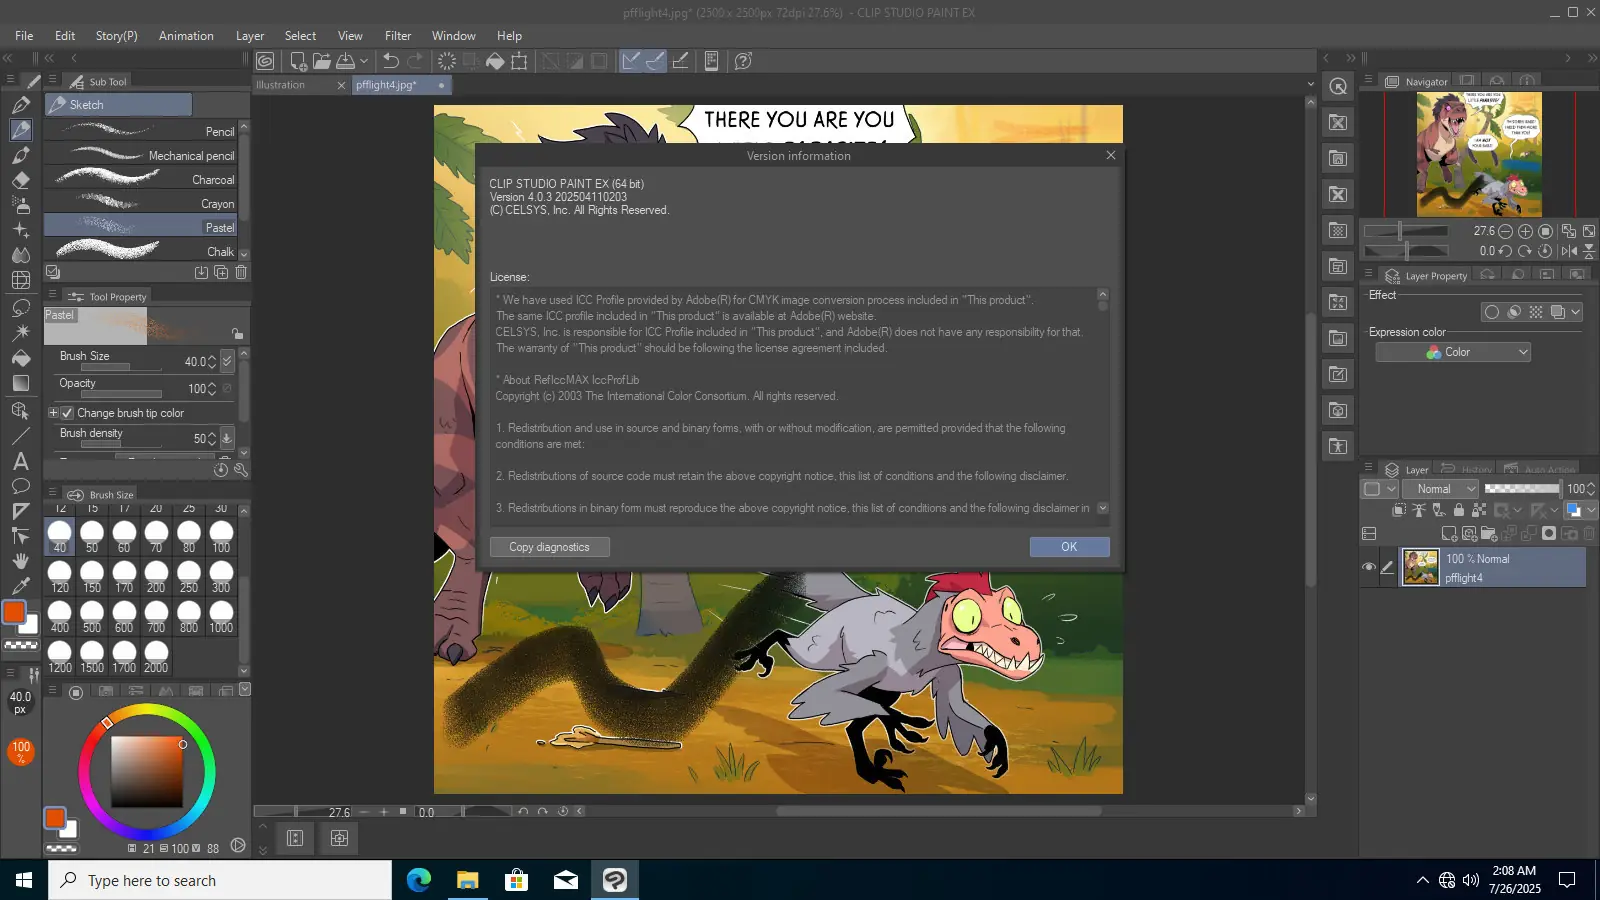Screen dimensions: 1600x900
Task: Select the Text tool
Action: click(20, 461)
